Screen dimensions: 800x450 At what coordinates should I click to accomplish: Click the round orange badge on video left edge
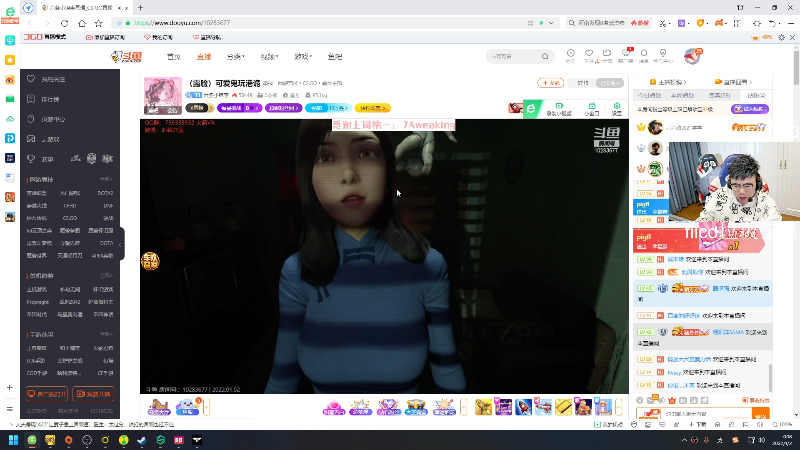tap(150, 261)
